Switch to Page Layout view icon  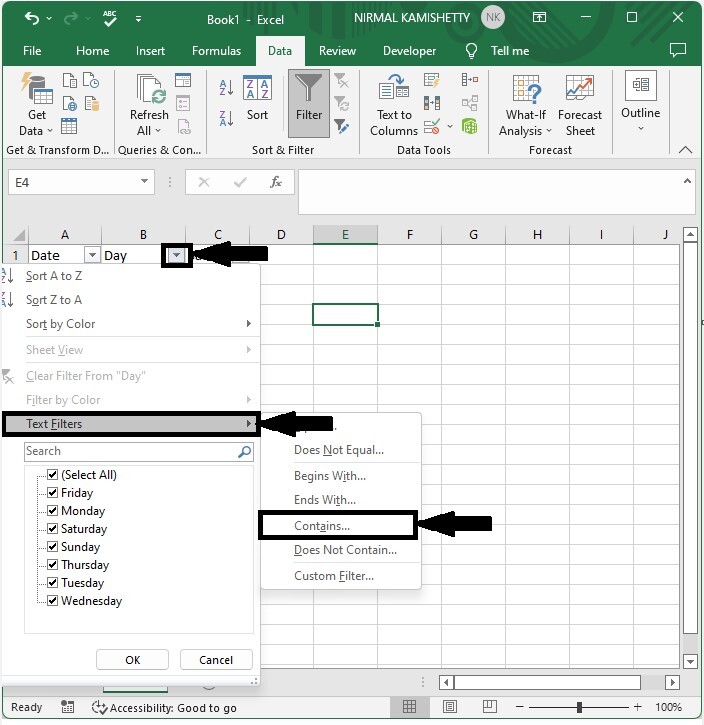(x=450, y=707)
